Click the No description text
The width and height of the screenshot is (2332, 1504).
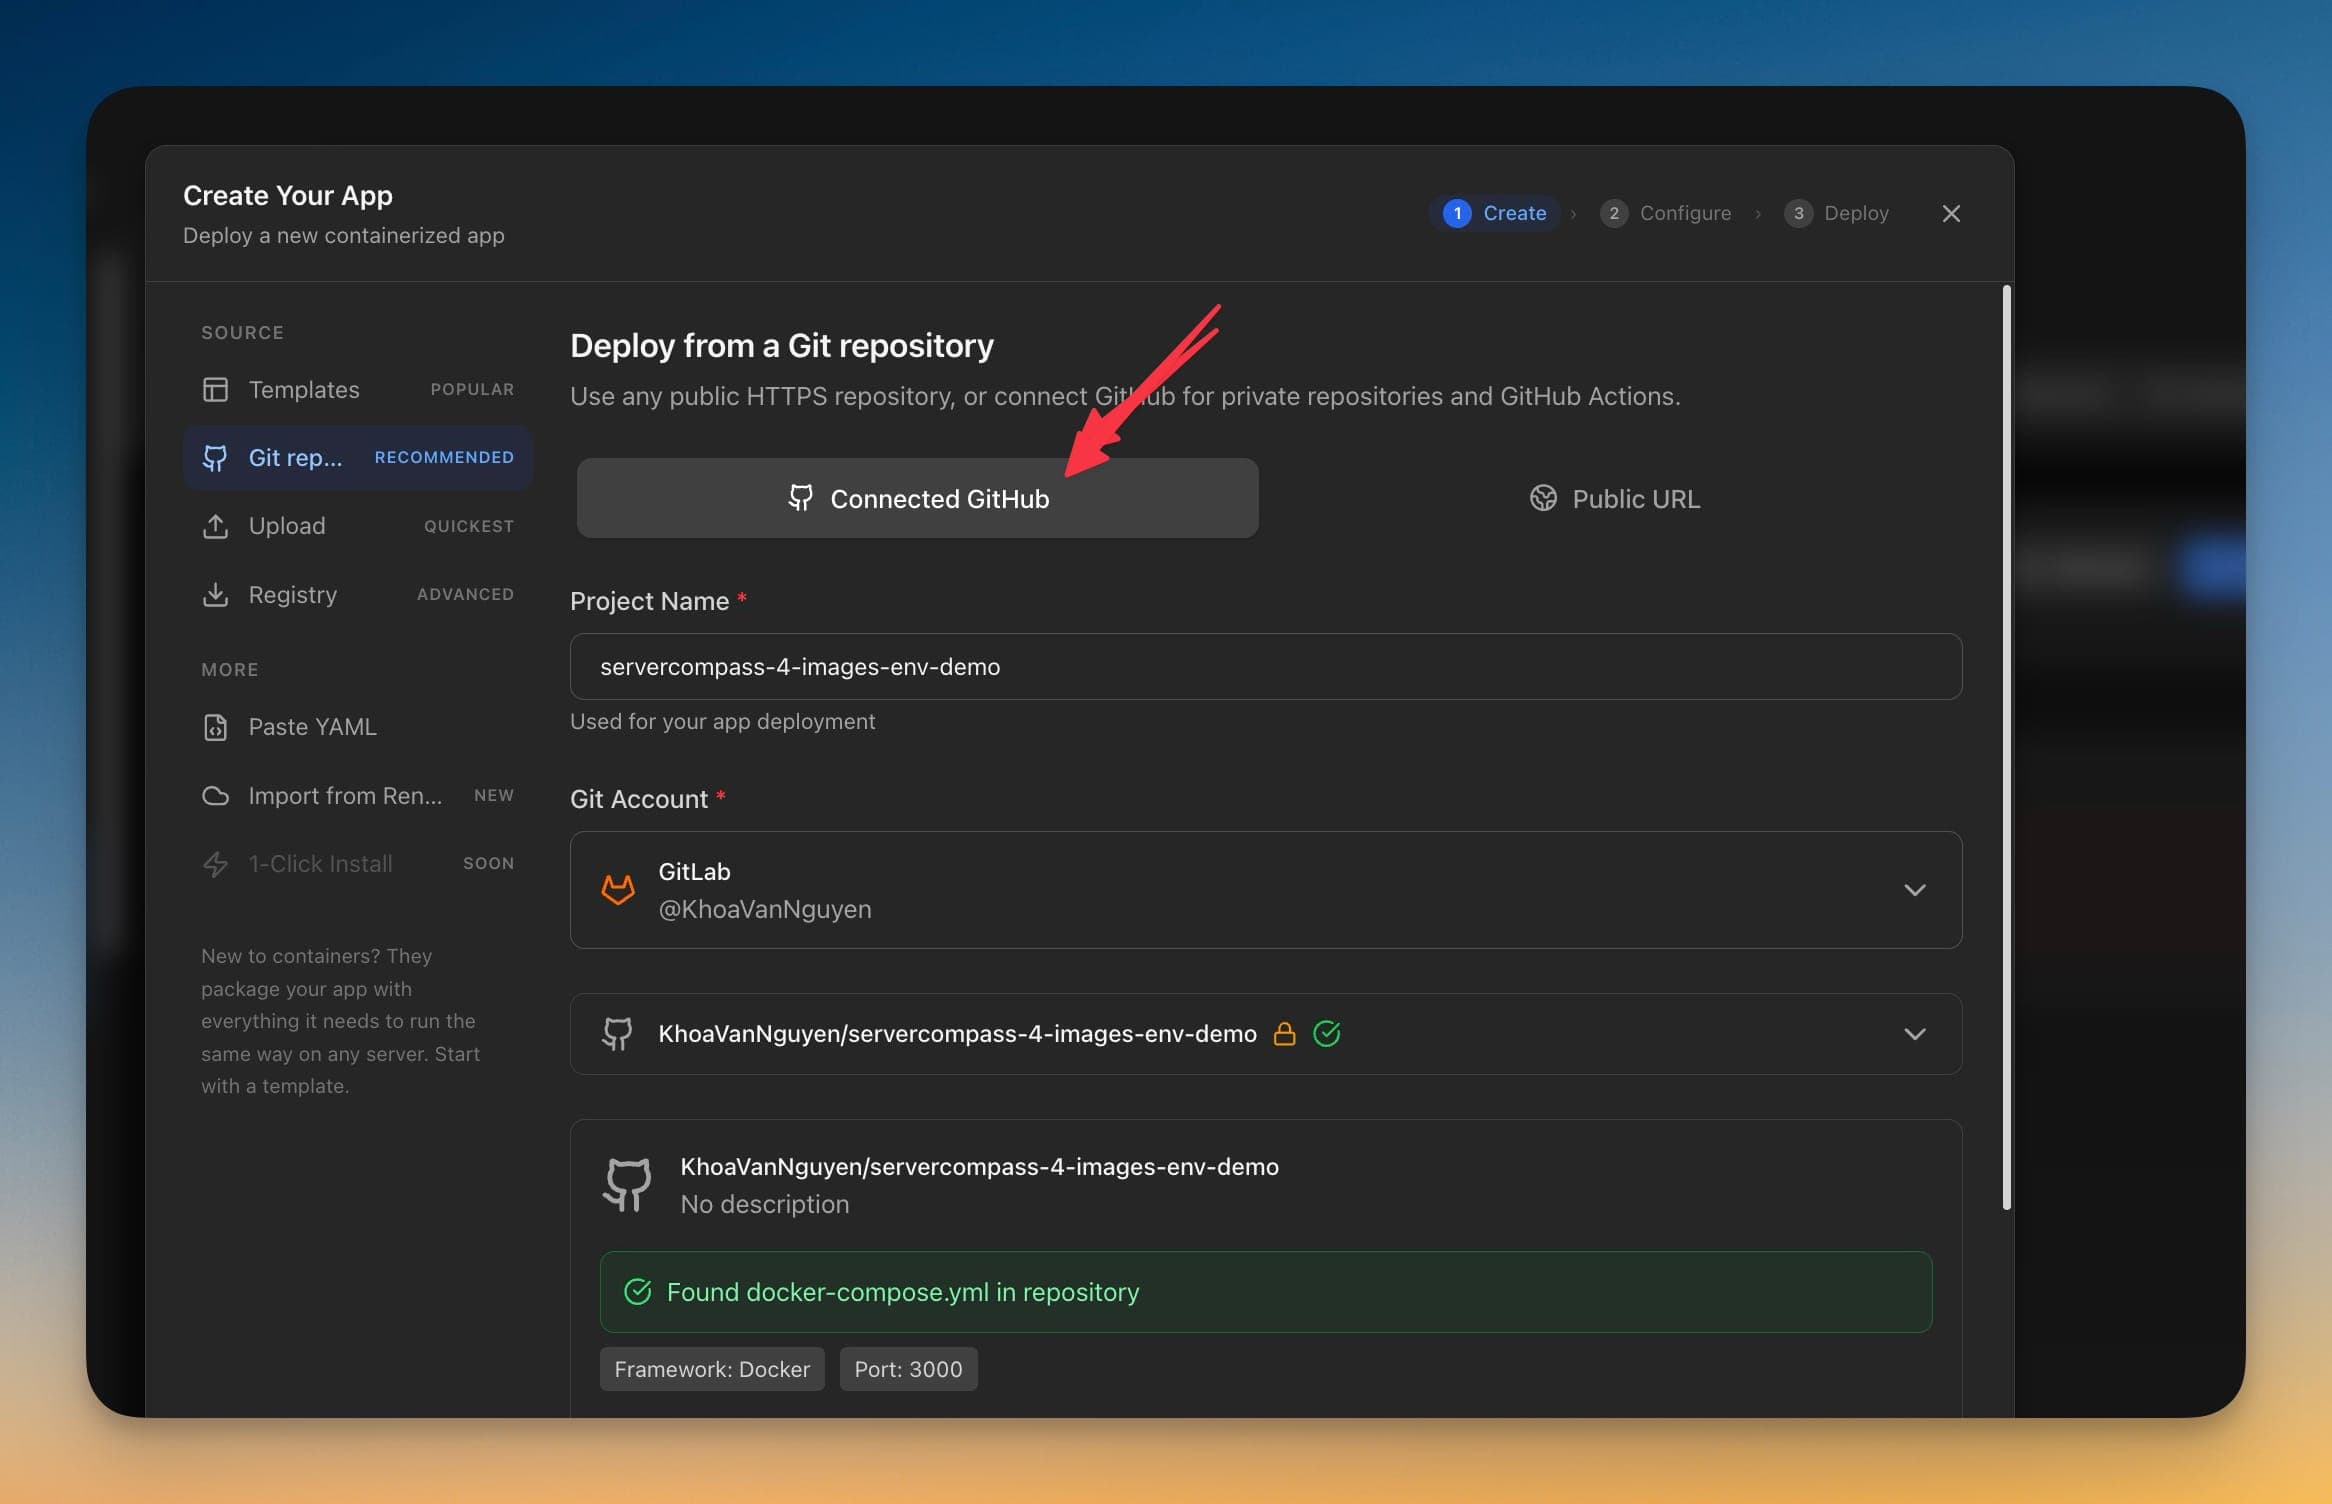pos(764,1204)
